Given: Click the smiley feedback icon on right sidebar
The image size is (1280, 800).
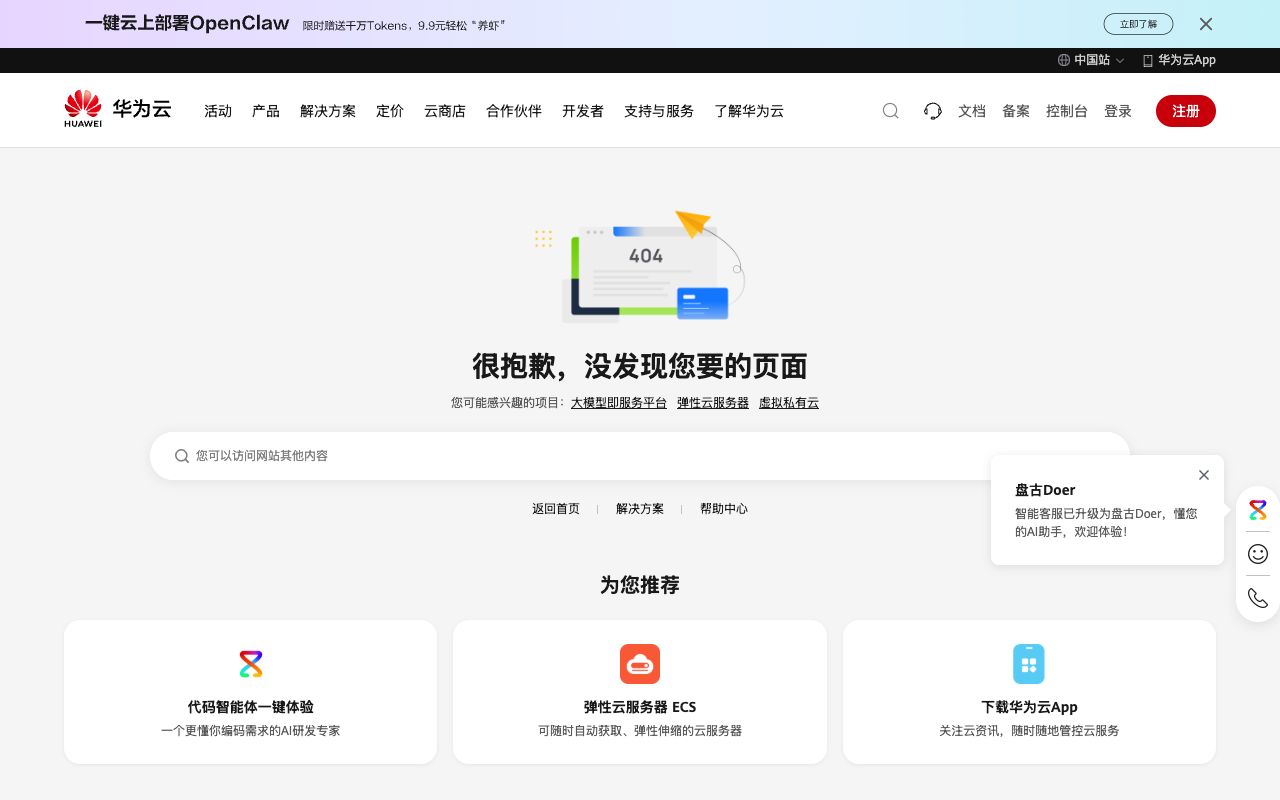Looking at the screenshot, I should tap(1257, 554).
